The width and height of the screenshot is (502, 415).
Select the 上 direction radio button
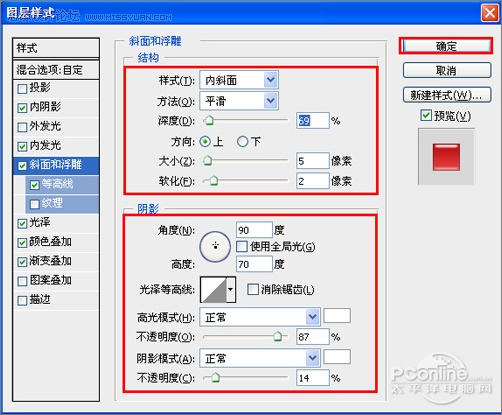pos(205,142)
